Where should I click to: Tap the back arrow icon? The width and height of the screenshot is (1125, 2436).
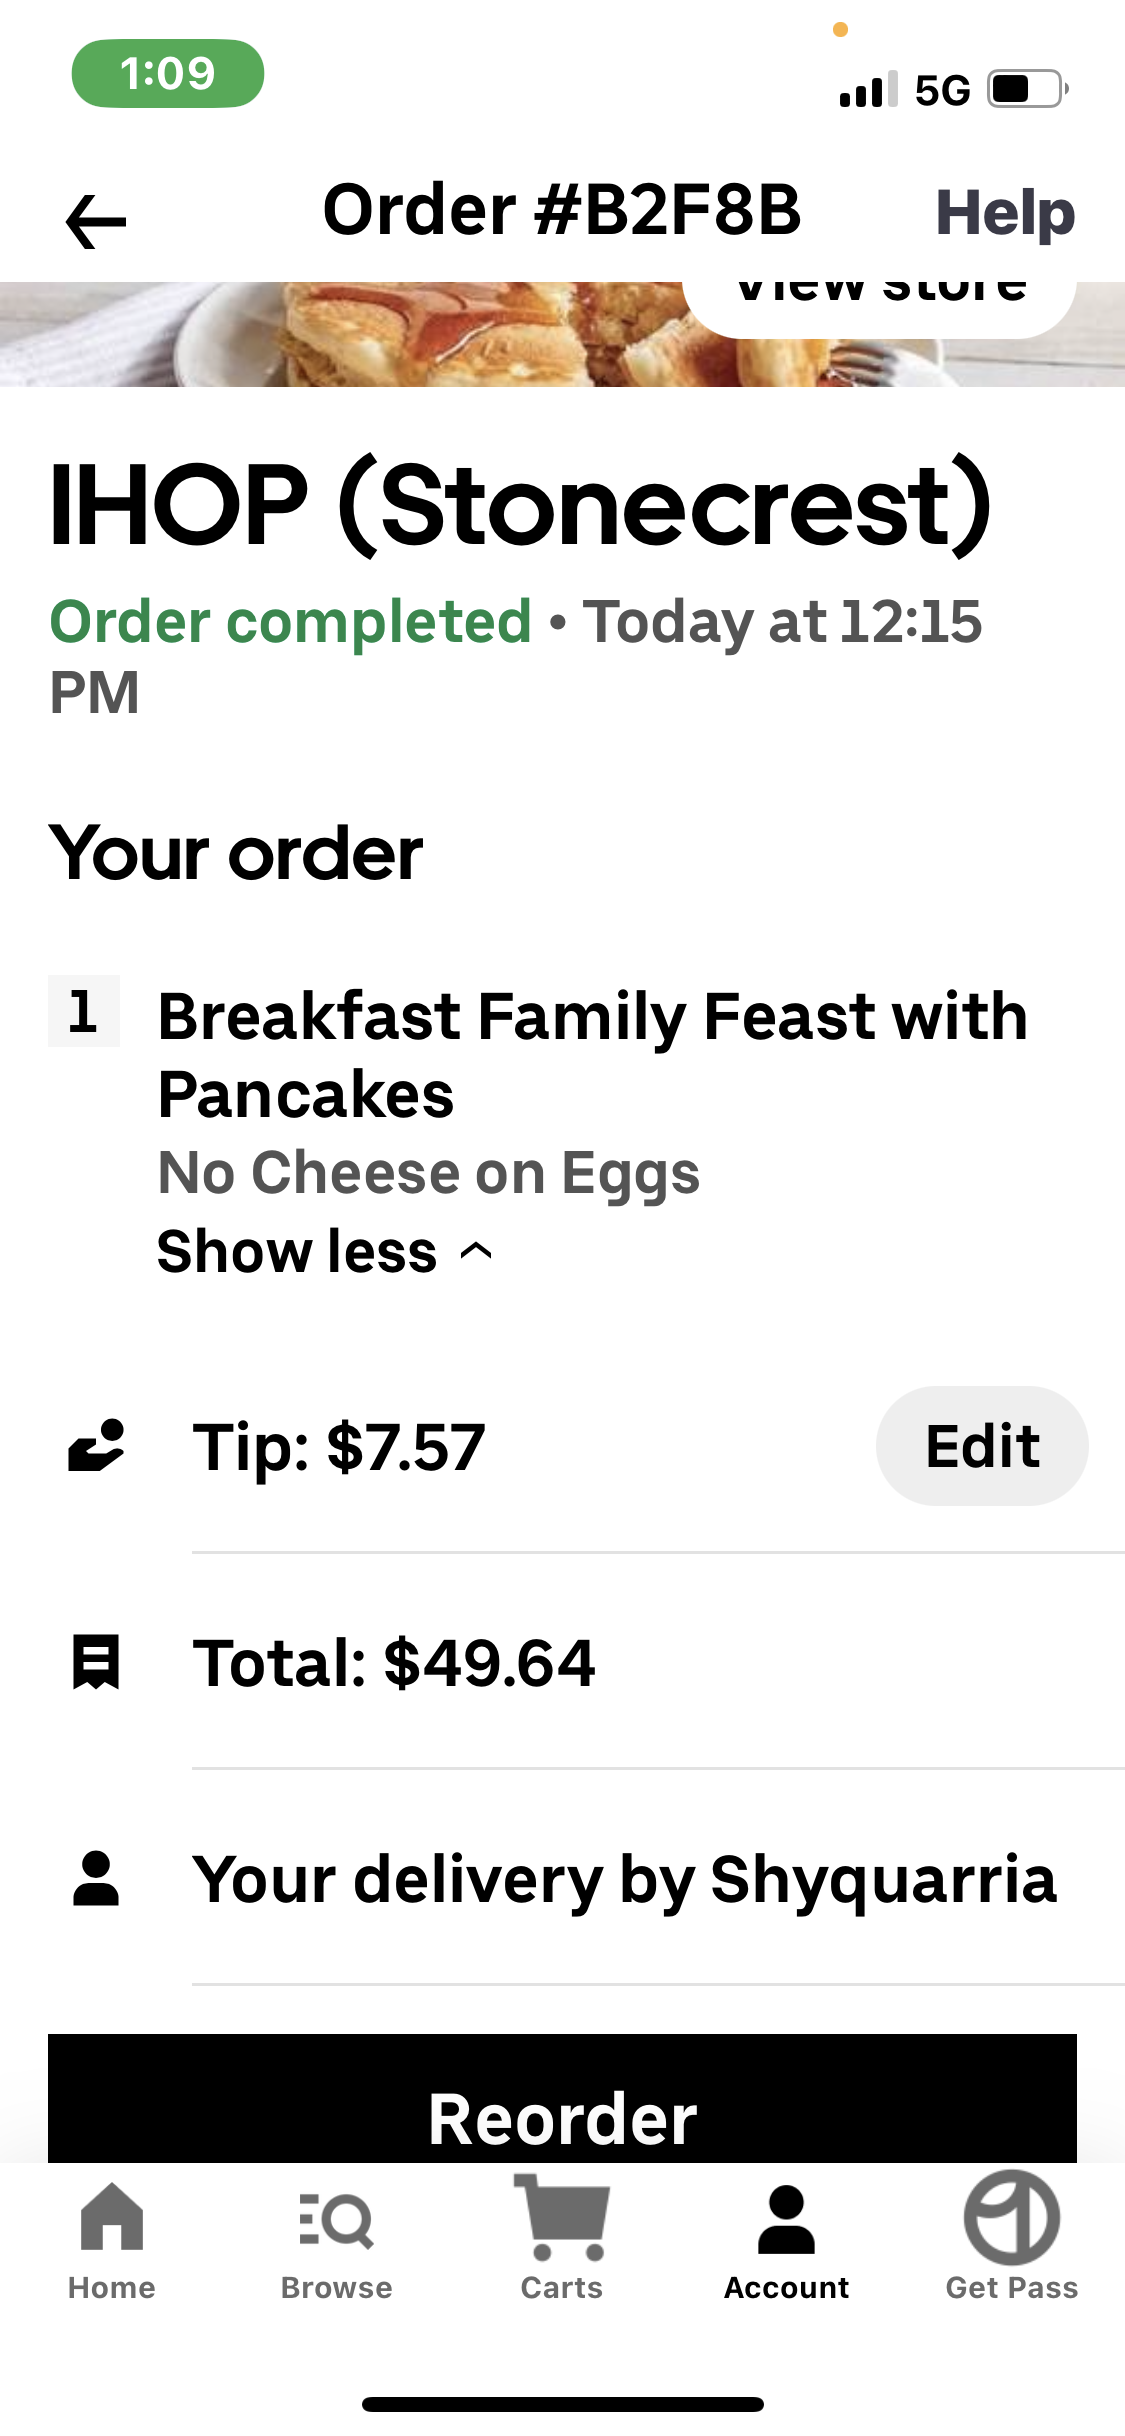96,221
